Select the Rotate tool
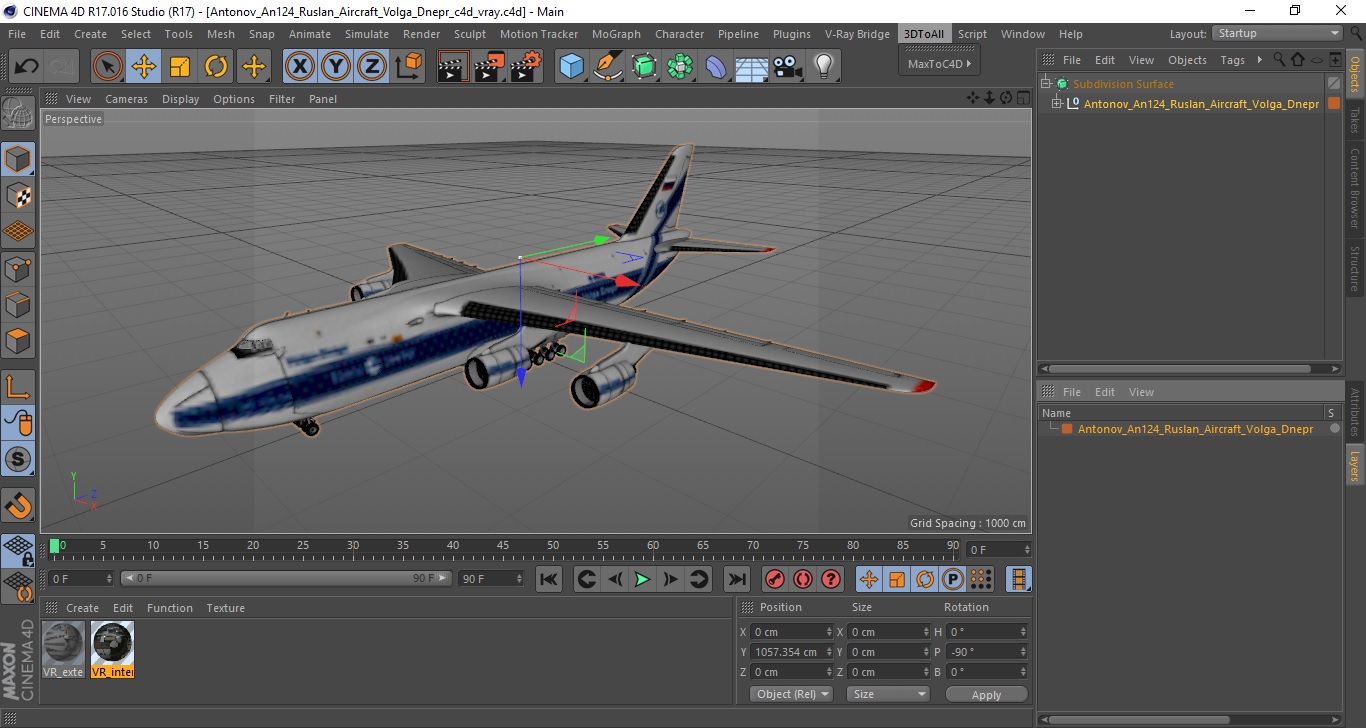This screenshot has height=728, width=1366. click(216, 67)
